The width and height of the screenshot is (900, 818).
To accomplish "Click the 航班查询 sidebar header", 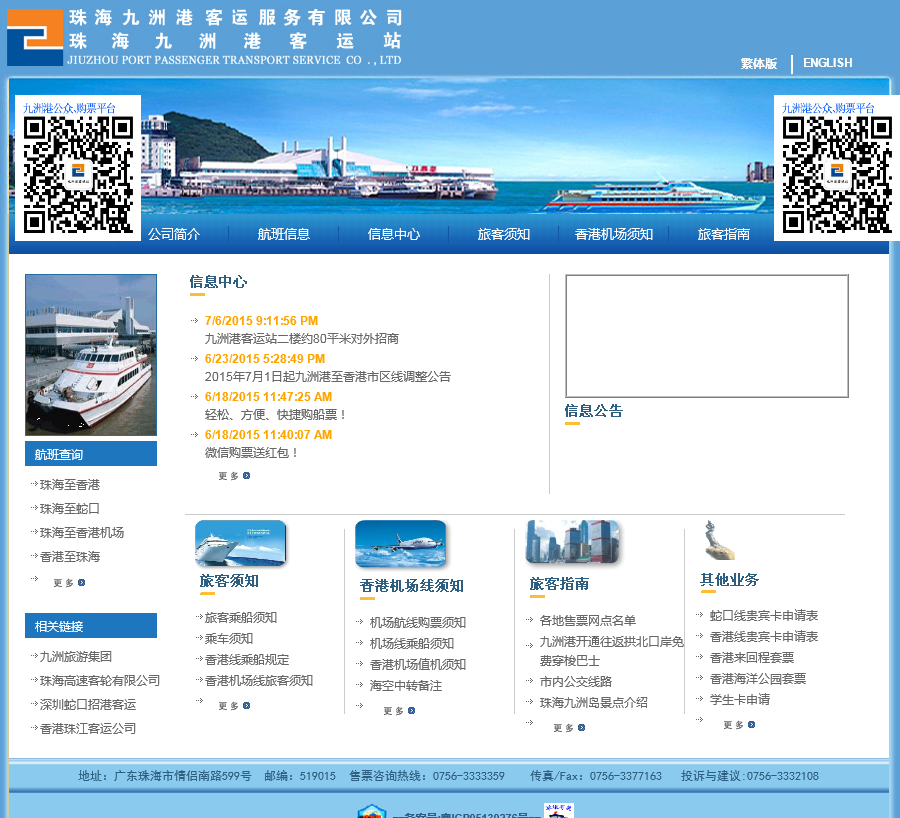I will pos(91,454).
